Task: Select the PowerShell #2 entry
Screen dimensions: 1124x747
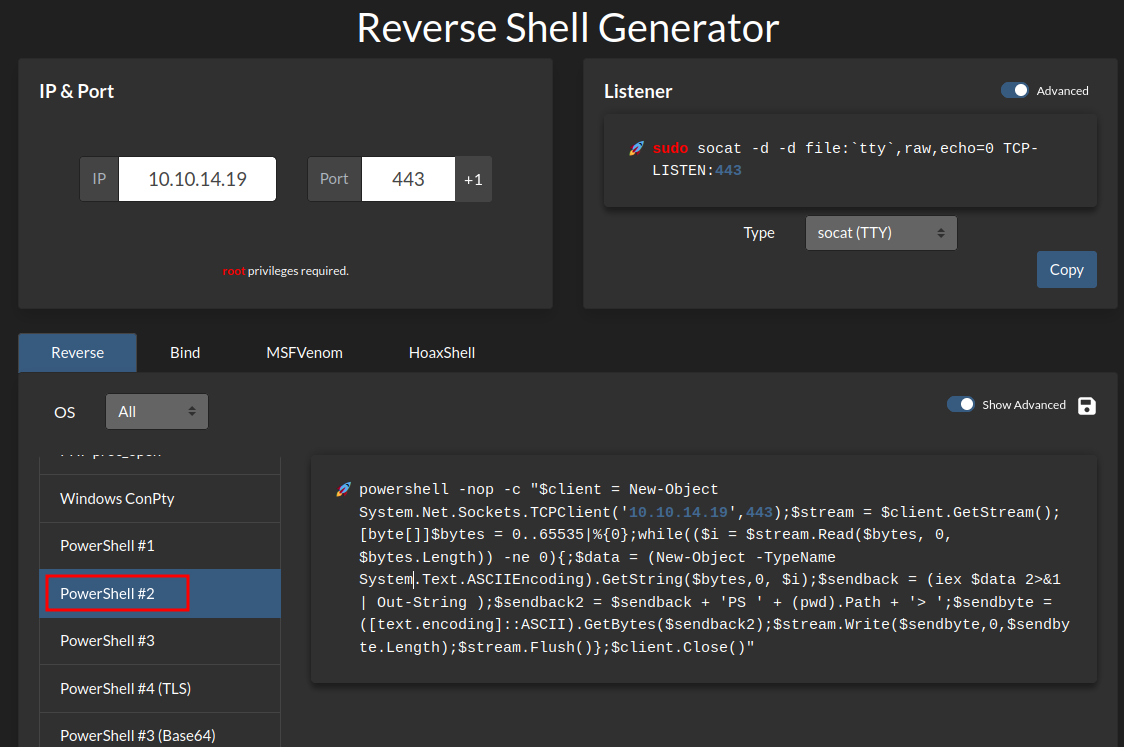Action: click(160, 594)
